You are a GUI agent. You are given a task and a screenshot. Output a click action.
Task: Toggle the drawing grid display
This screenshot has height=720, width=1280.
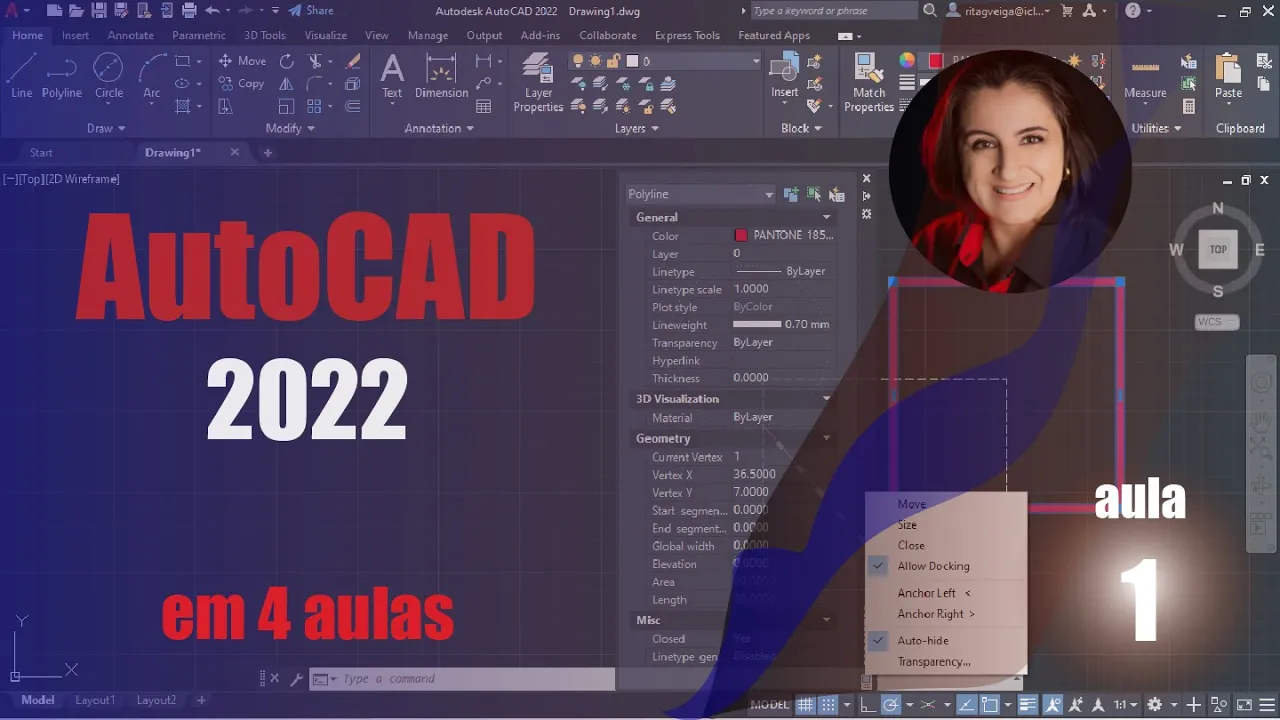[805, 704]
